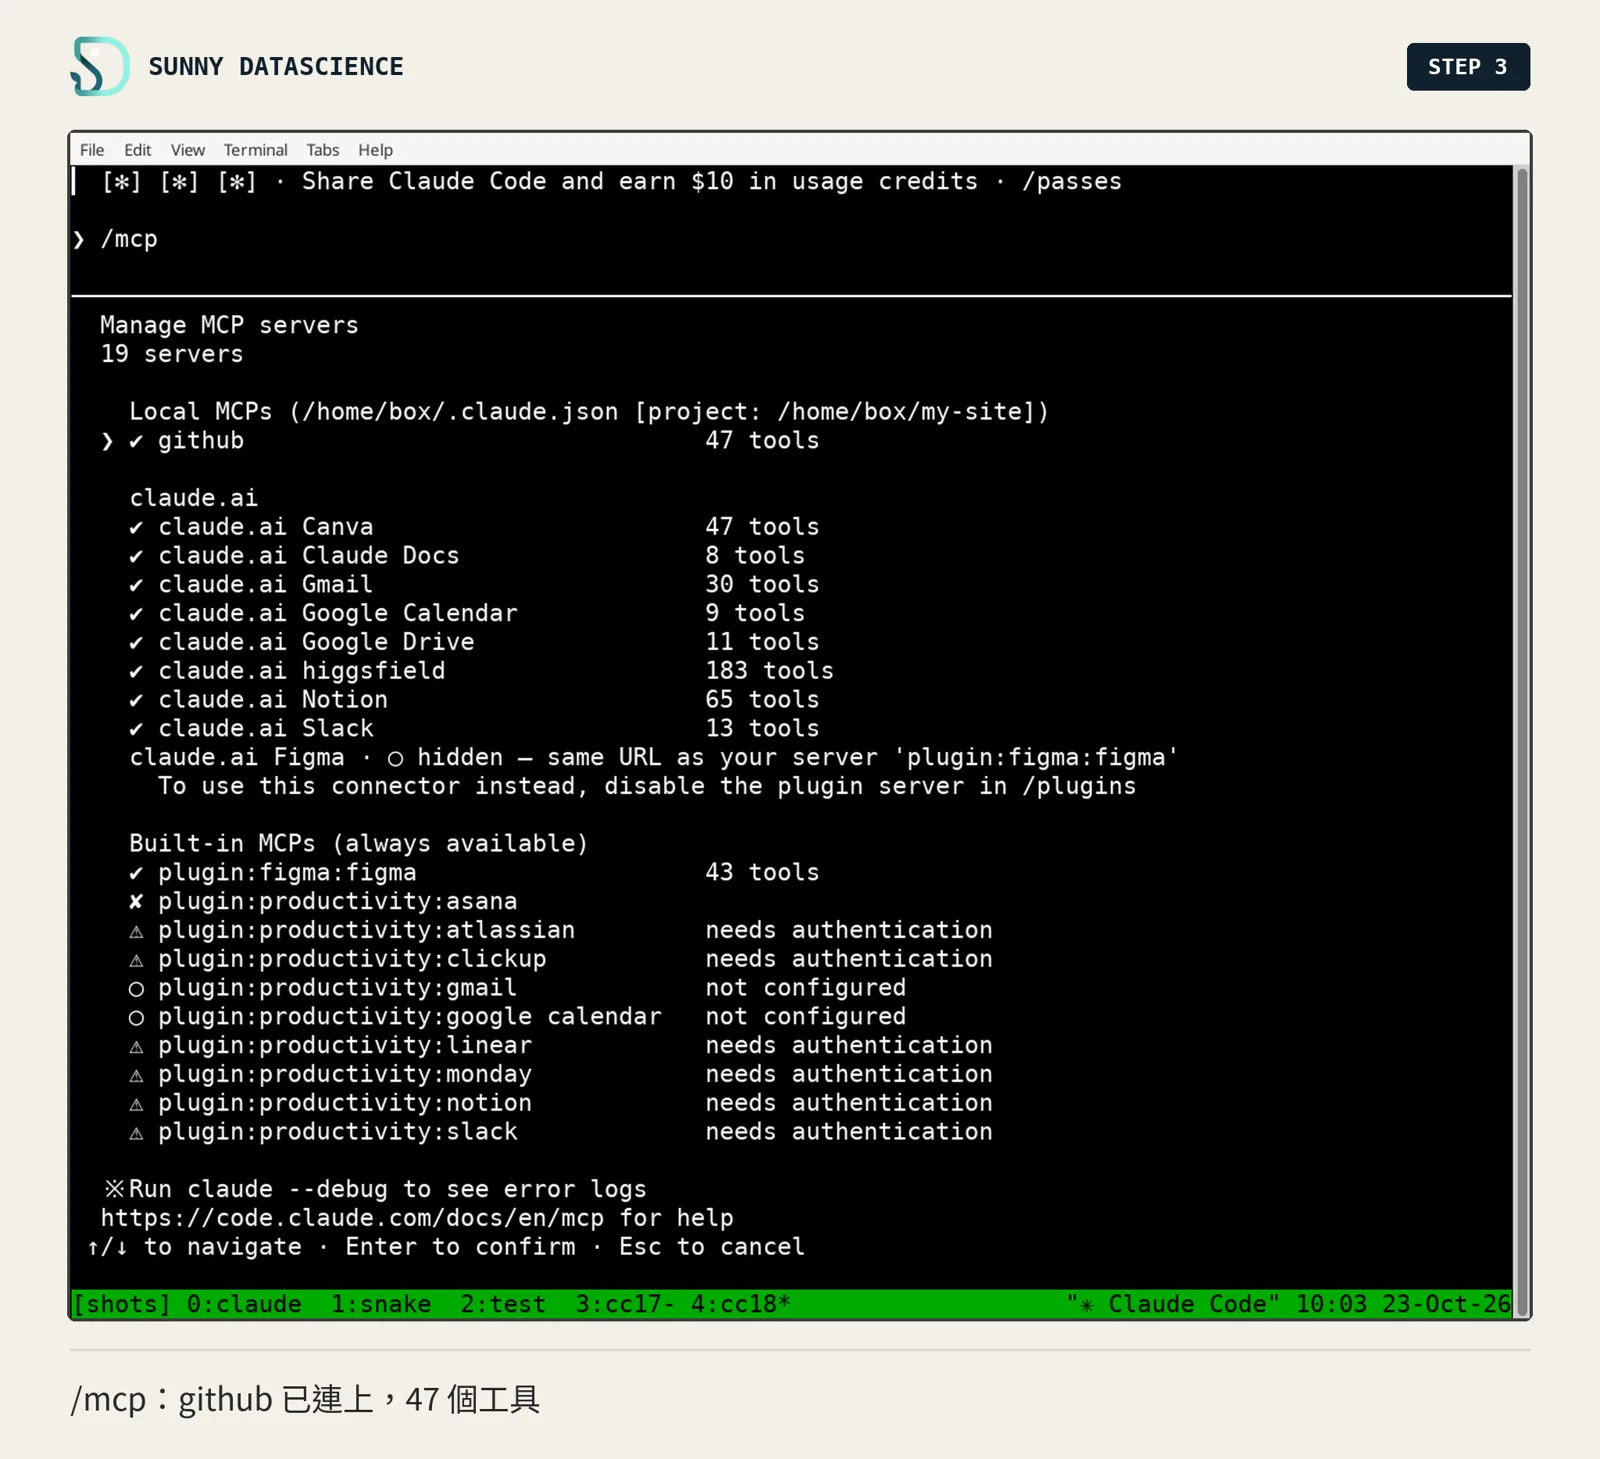The height and width of the screenshot is (1459, 1600).
Task: Click the checkmark beside claude.ai Google Drive
Action: pos(136,642)
